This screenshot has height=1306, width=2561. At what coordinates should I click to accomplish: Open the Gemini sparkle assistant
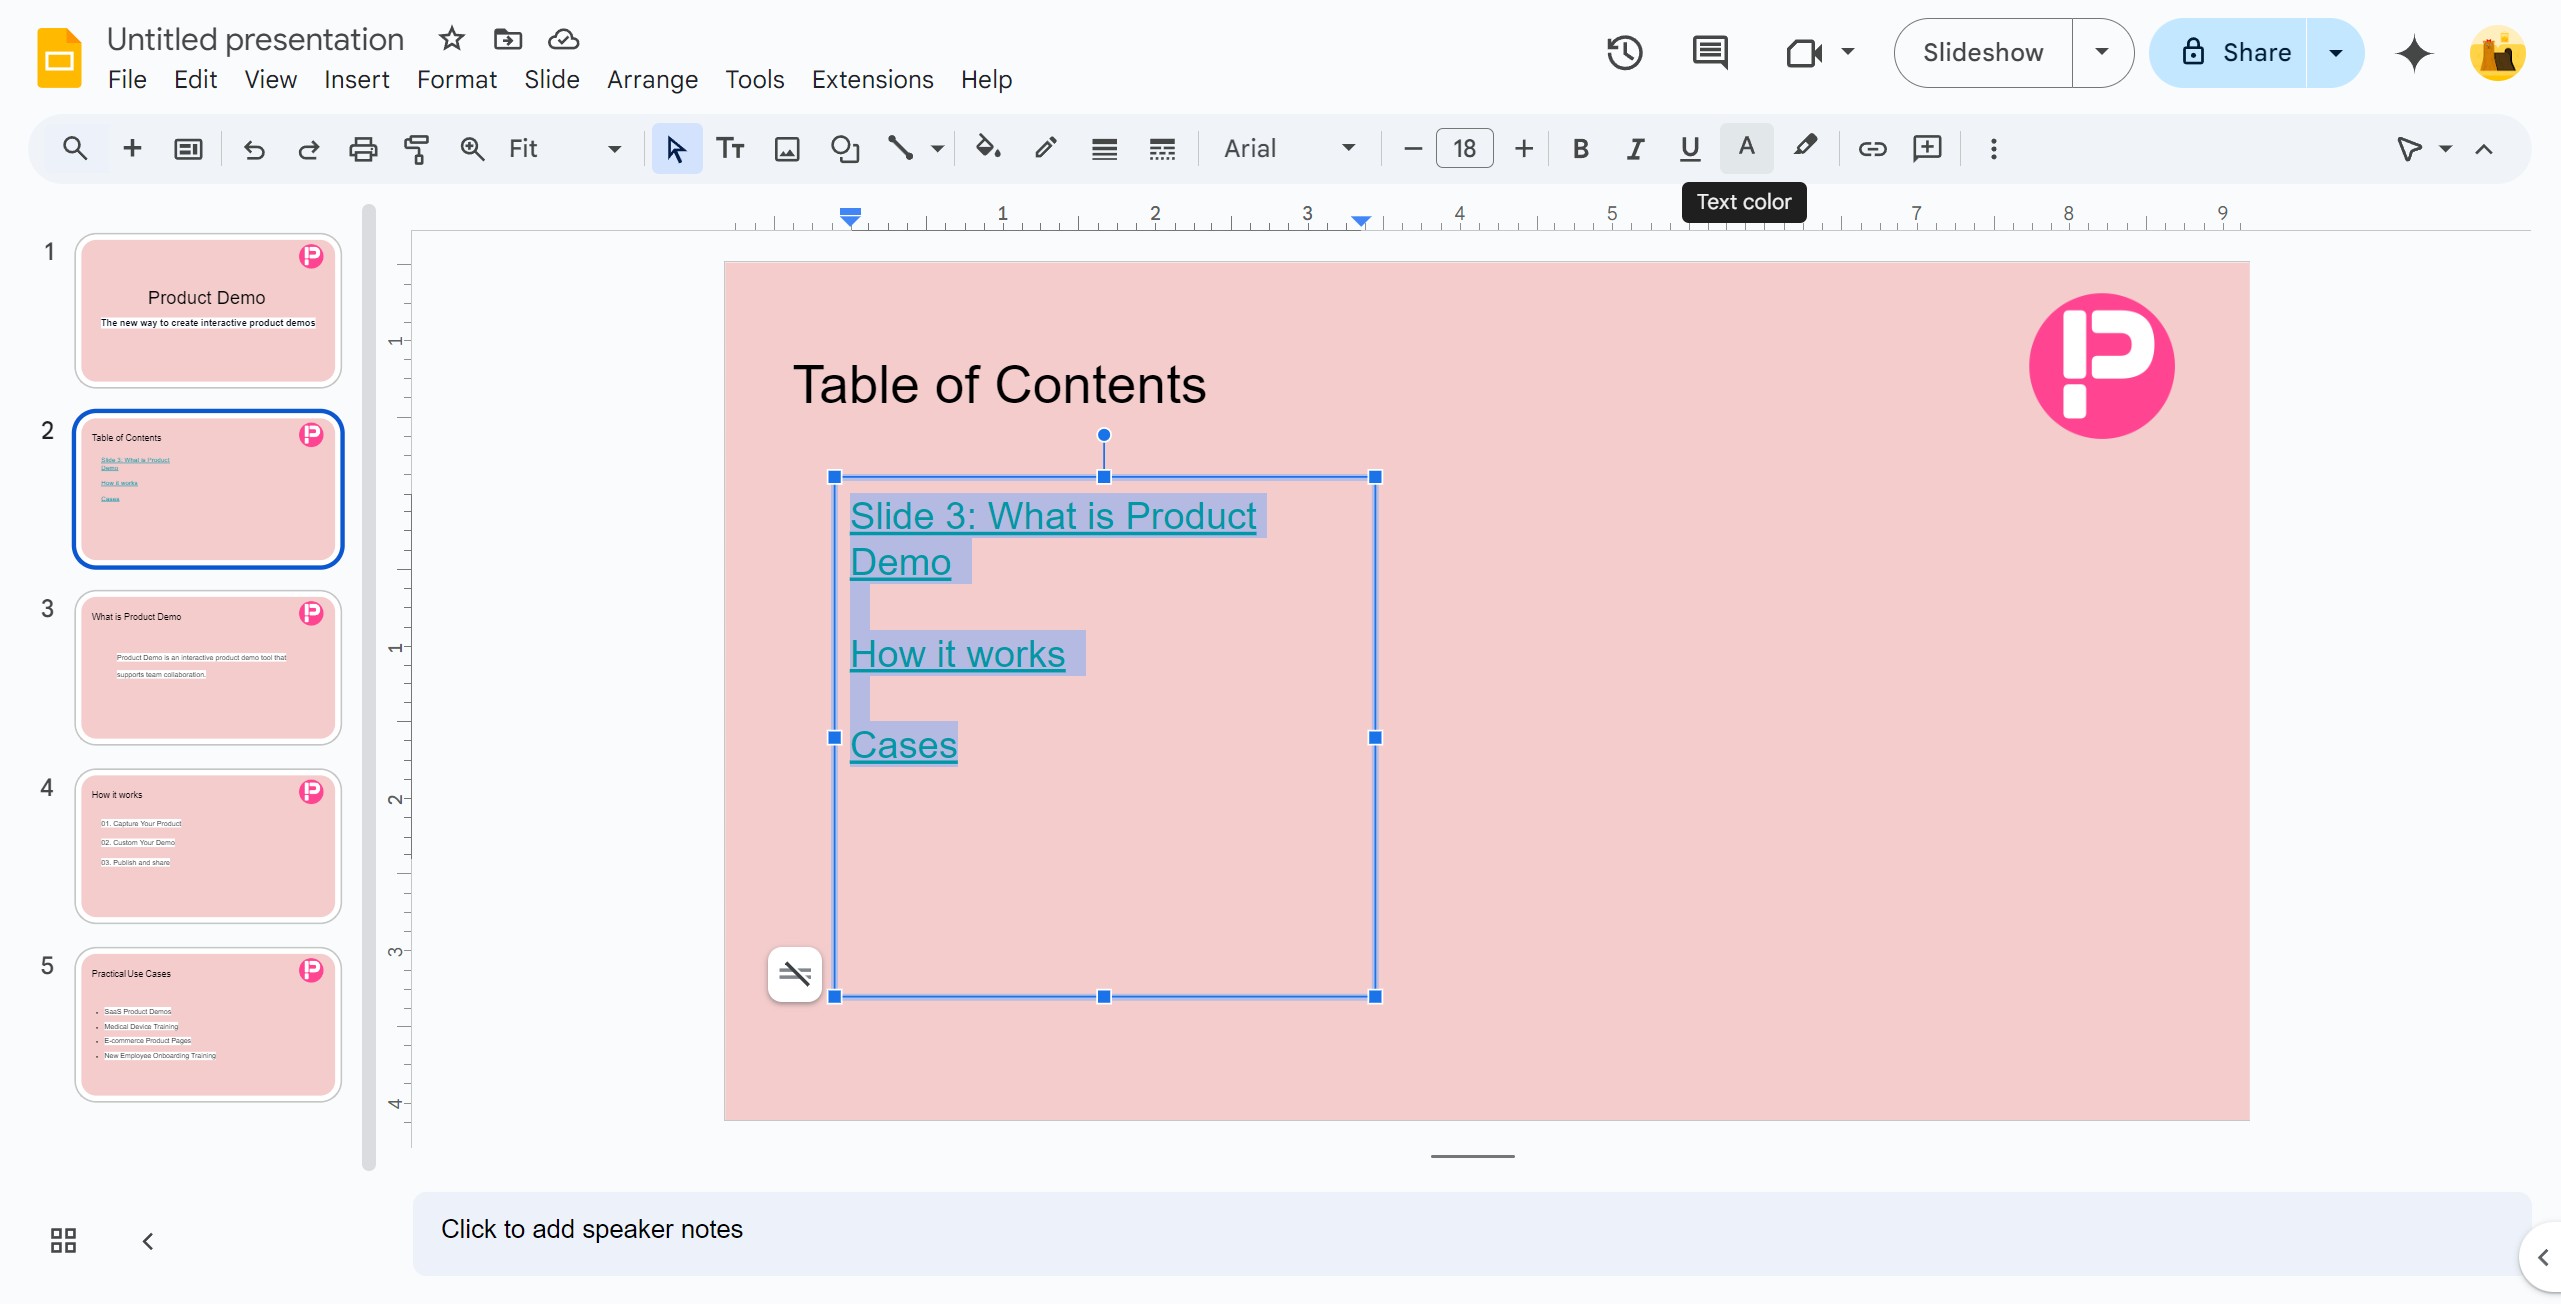point(2414,53)
